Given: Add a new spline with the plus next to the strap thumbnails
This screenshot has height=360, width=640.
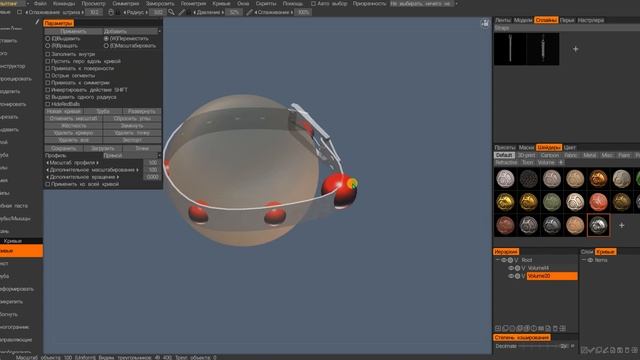Looking at the screenshot, I should (576, 49).
